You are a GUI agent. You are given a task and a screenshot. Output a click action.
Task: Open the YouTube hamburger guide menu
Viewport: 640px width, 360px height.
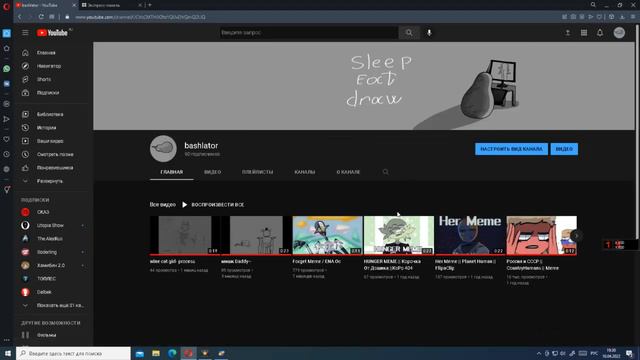(25, 33)
